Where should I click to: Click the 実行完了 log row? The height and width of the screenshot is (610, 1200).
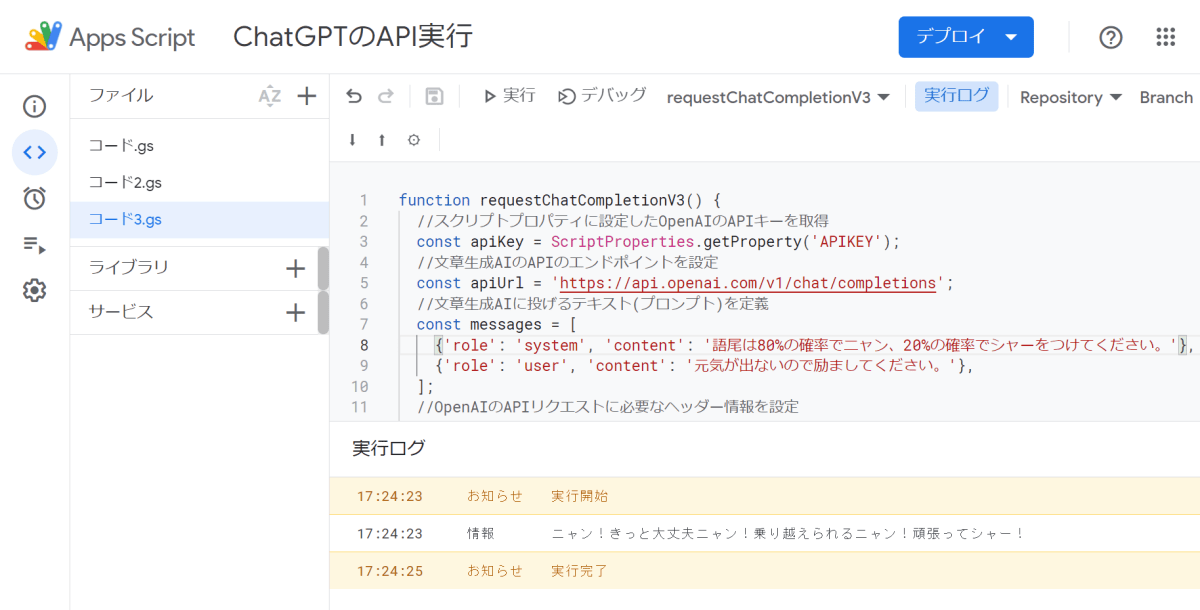764,571
